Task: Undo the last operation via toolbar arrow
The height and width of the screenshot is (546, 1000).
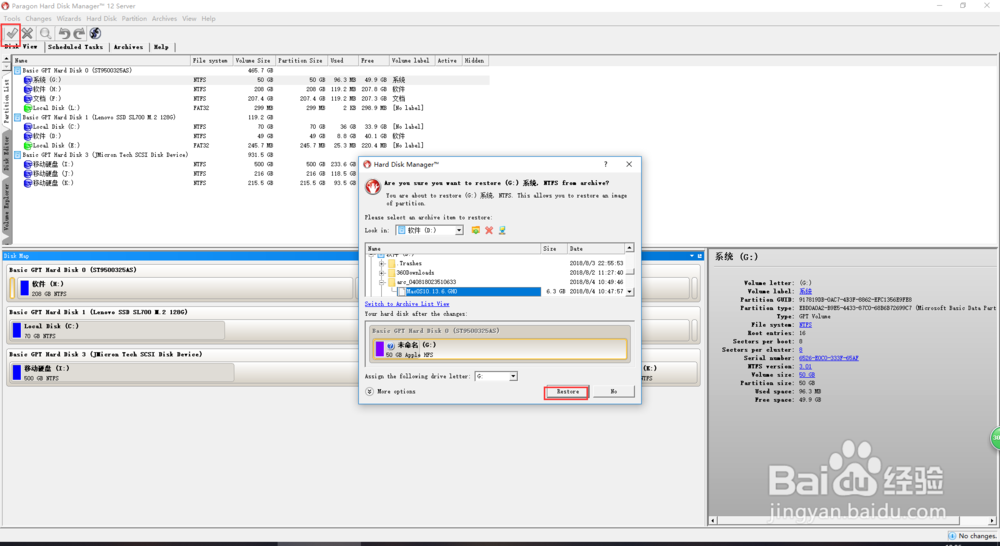Action: [64, 33]
